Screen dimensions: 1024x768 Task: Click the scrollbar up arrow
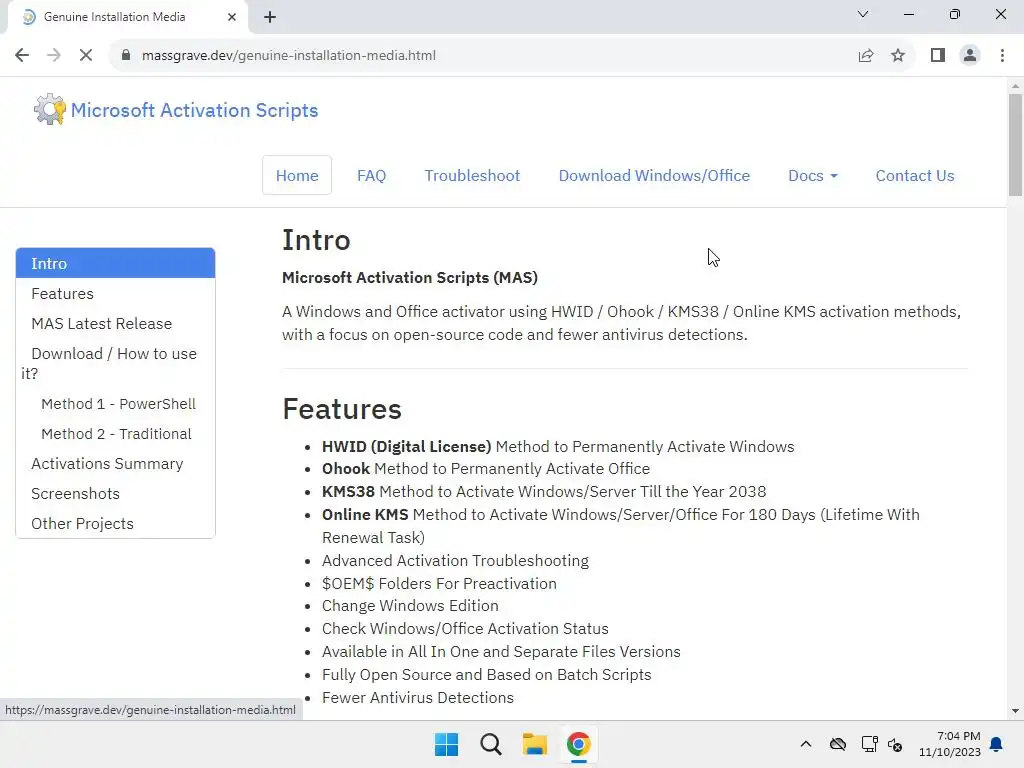tap(1015, 86)
